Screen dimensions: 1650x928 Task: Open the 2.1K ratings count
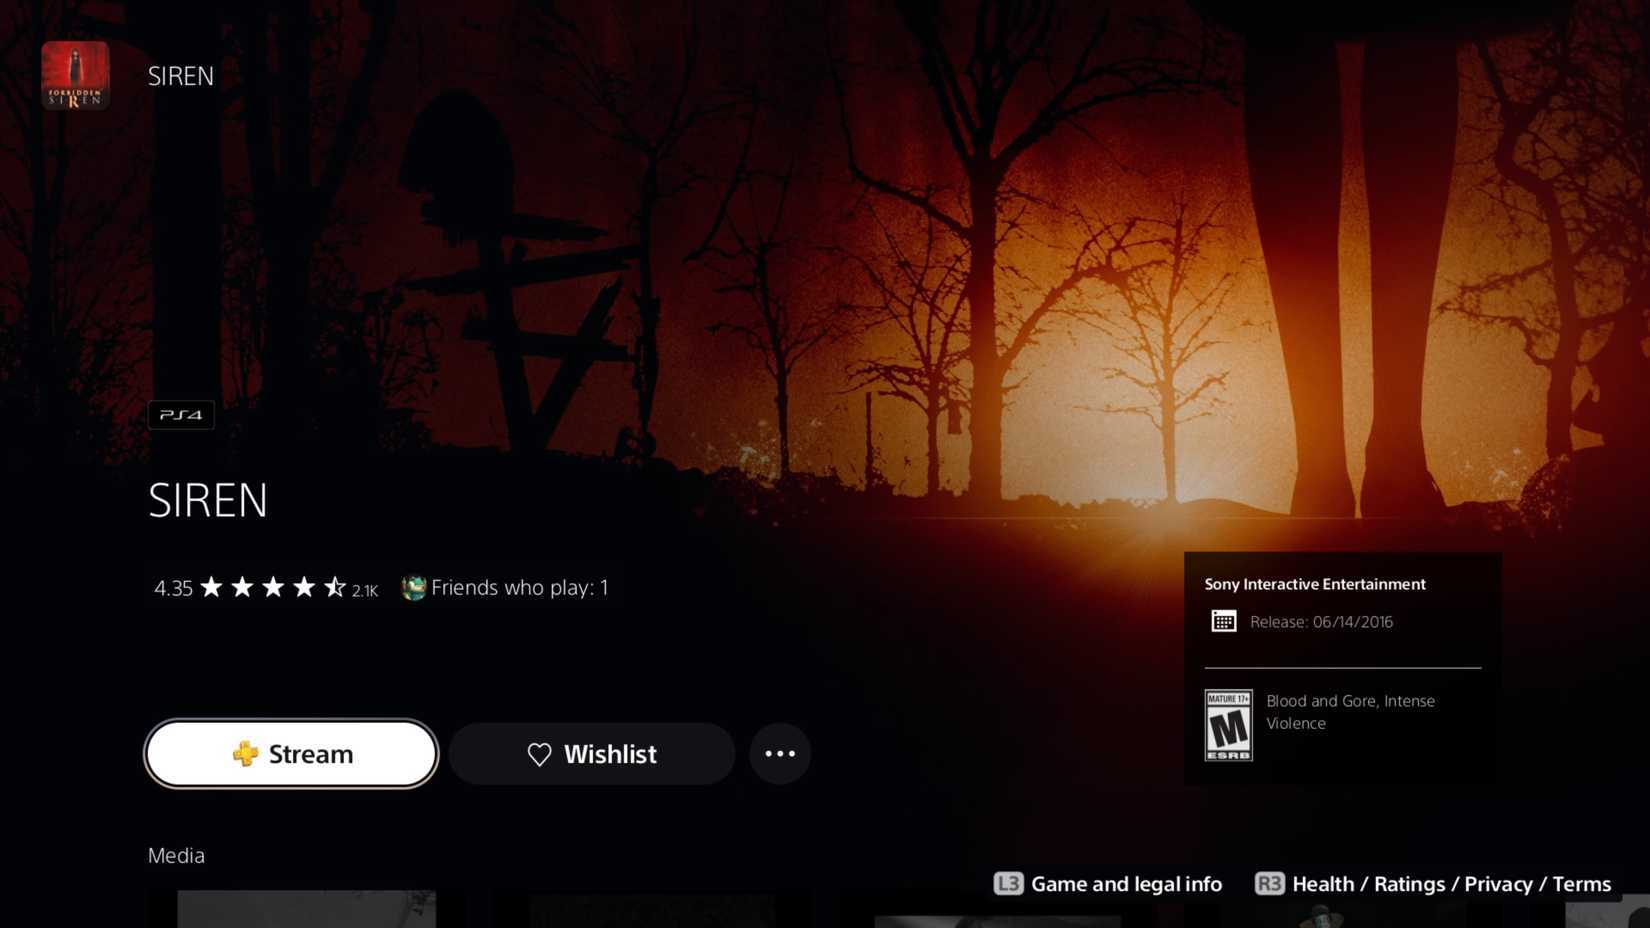(365, 591)
